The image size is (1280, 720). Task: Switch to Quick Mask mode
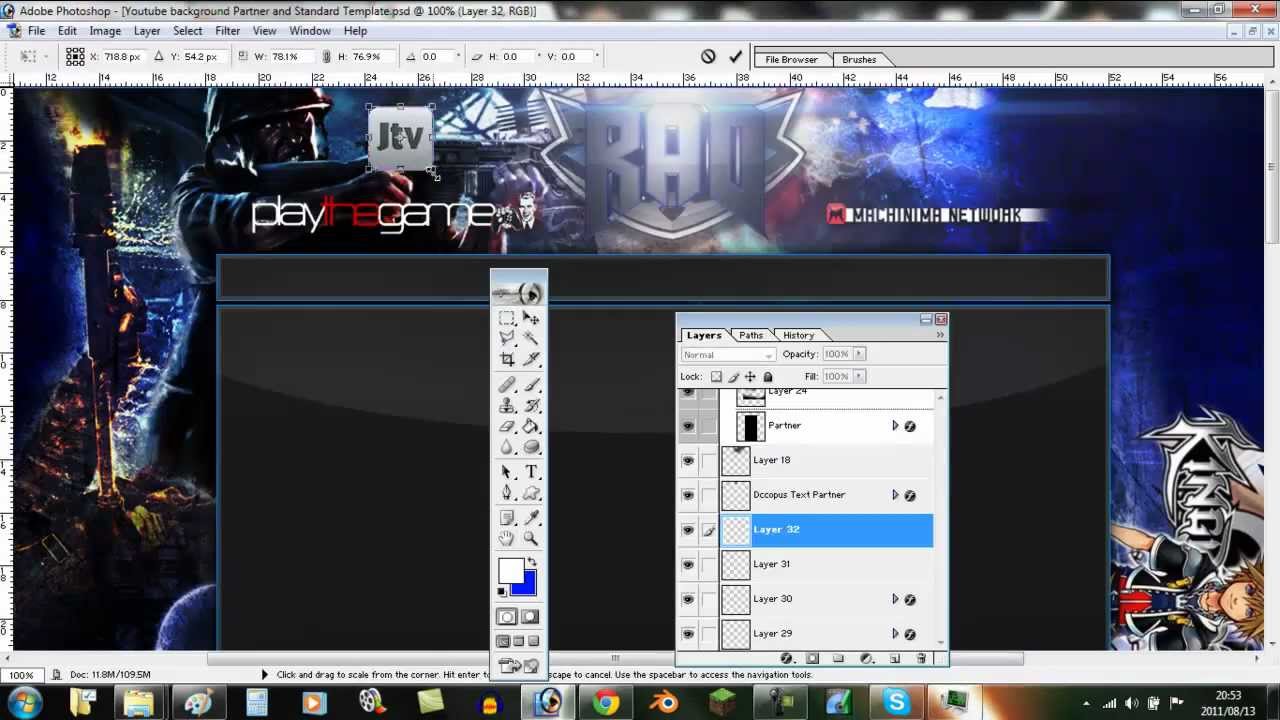530,617
